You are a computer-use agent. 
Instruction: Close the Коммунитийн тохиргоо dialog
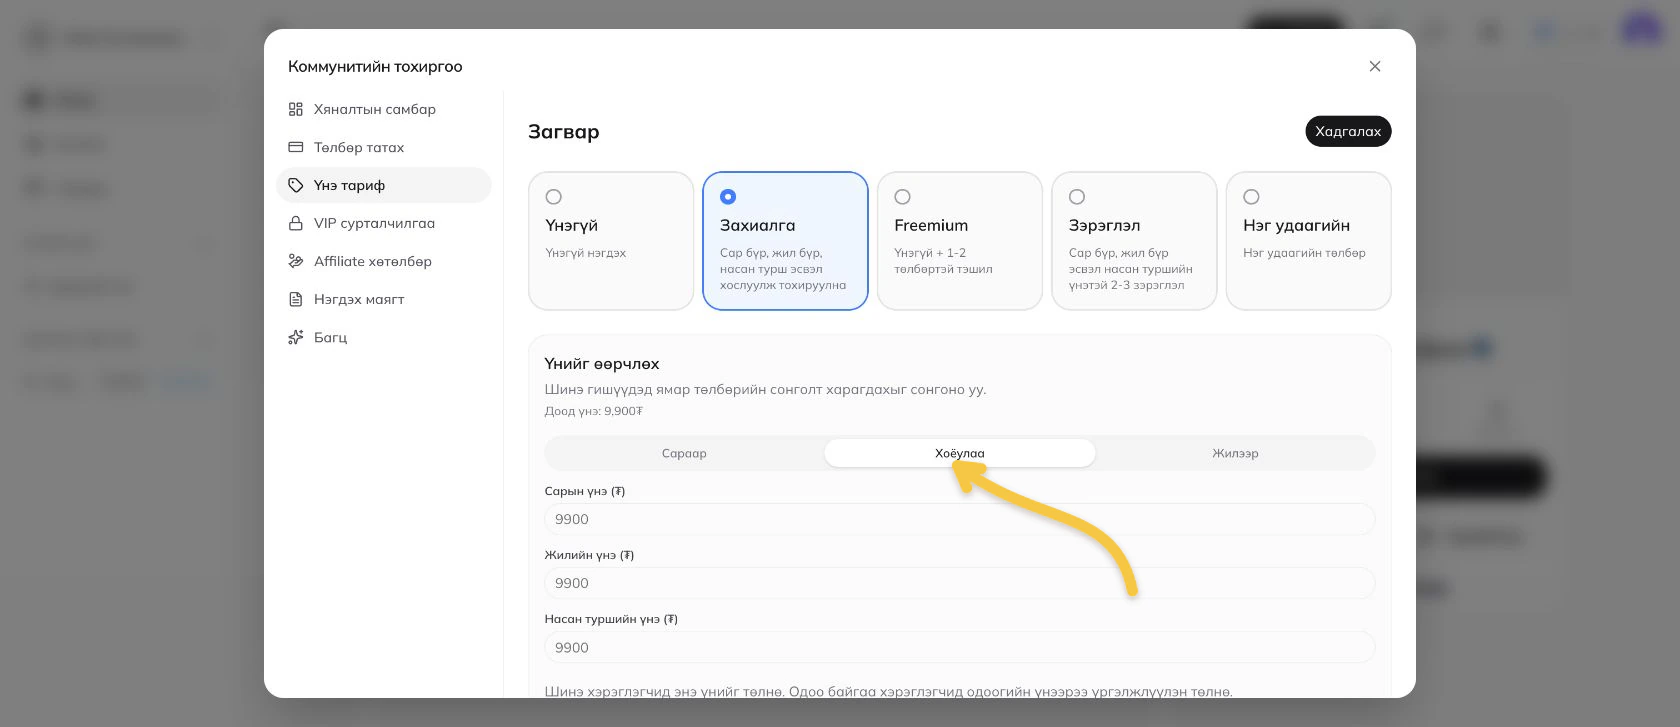point(1375,66)
